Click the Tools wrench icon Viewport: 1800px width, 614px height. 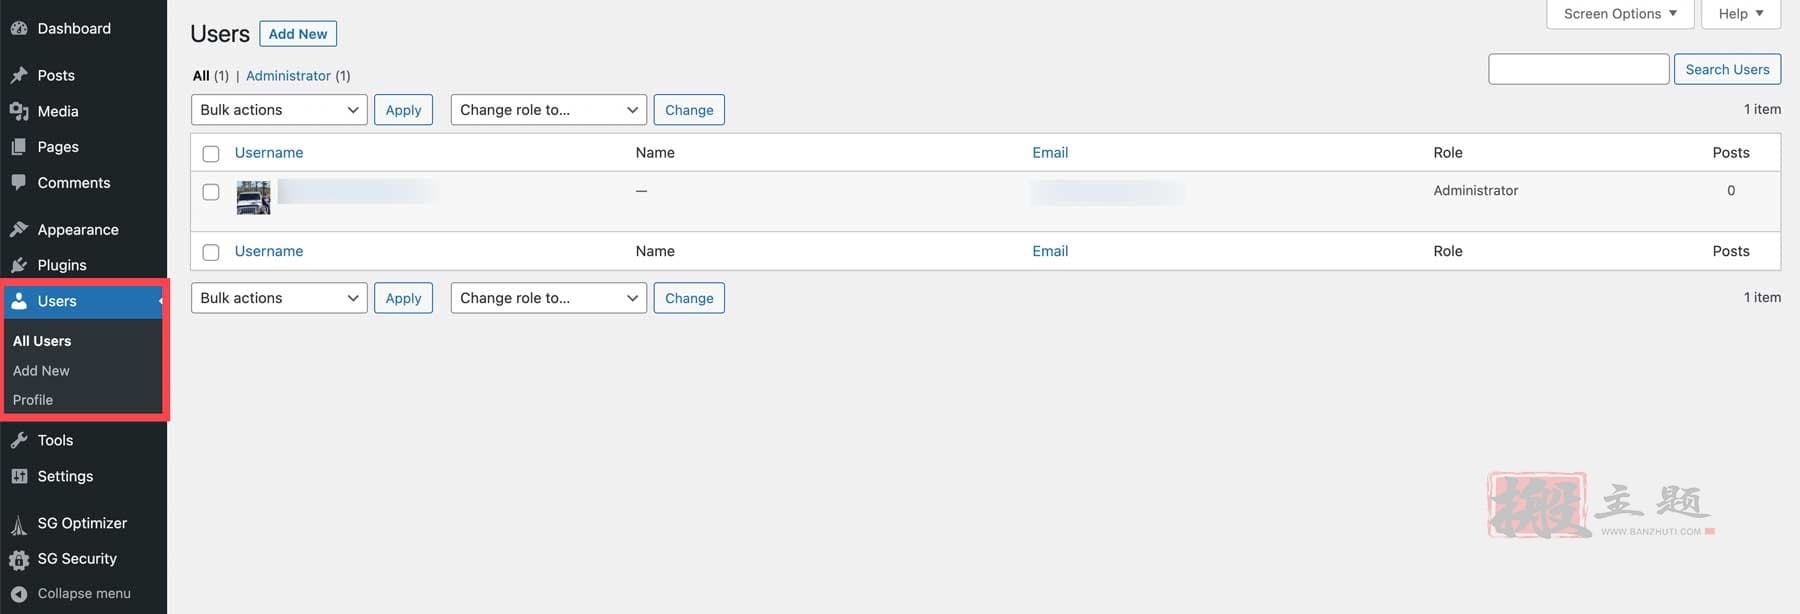click(x=19, y=440)
